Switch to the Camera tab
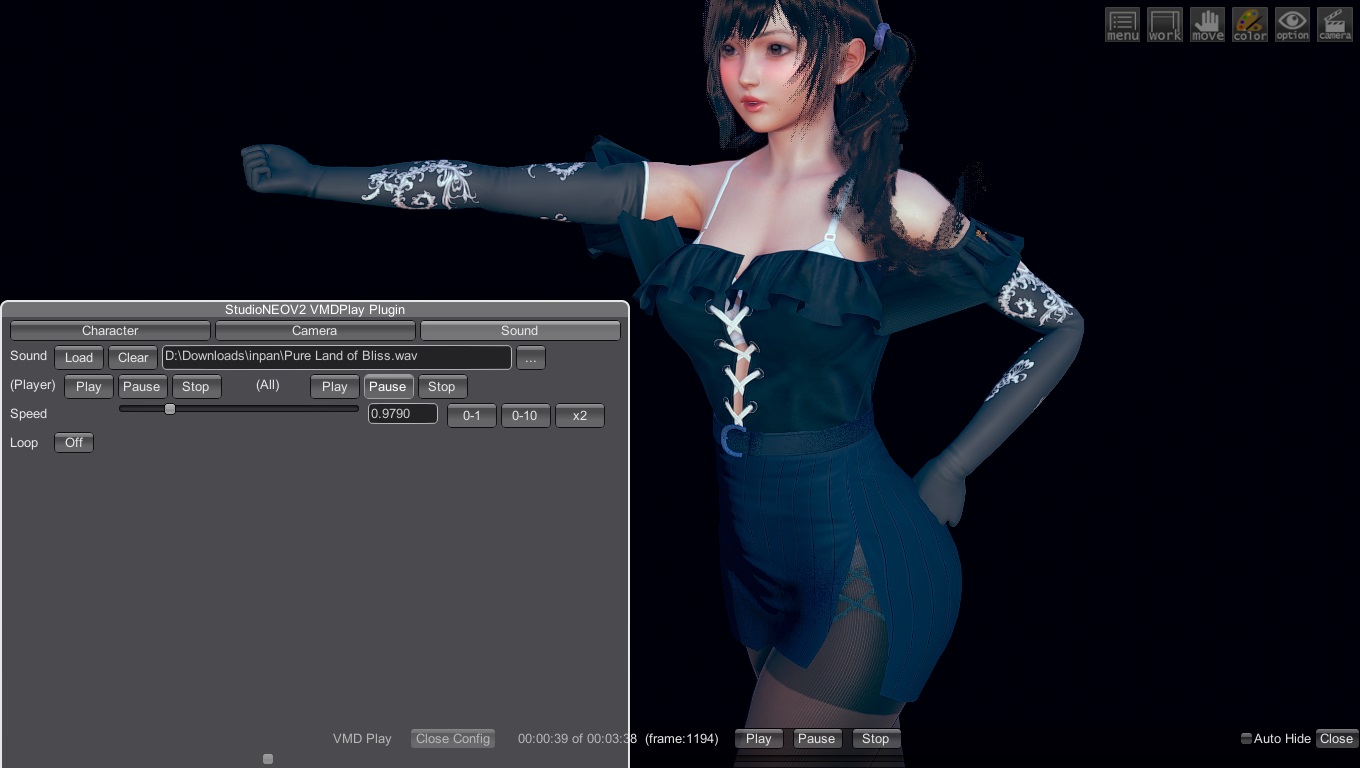Viewport: 1360px width, 768px height. click(x=314, y=330)
